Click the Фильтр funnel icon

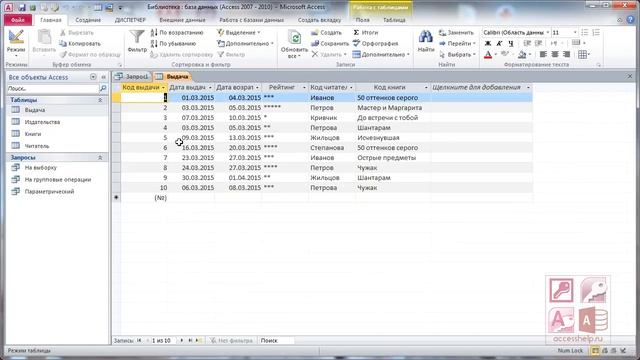137,37
